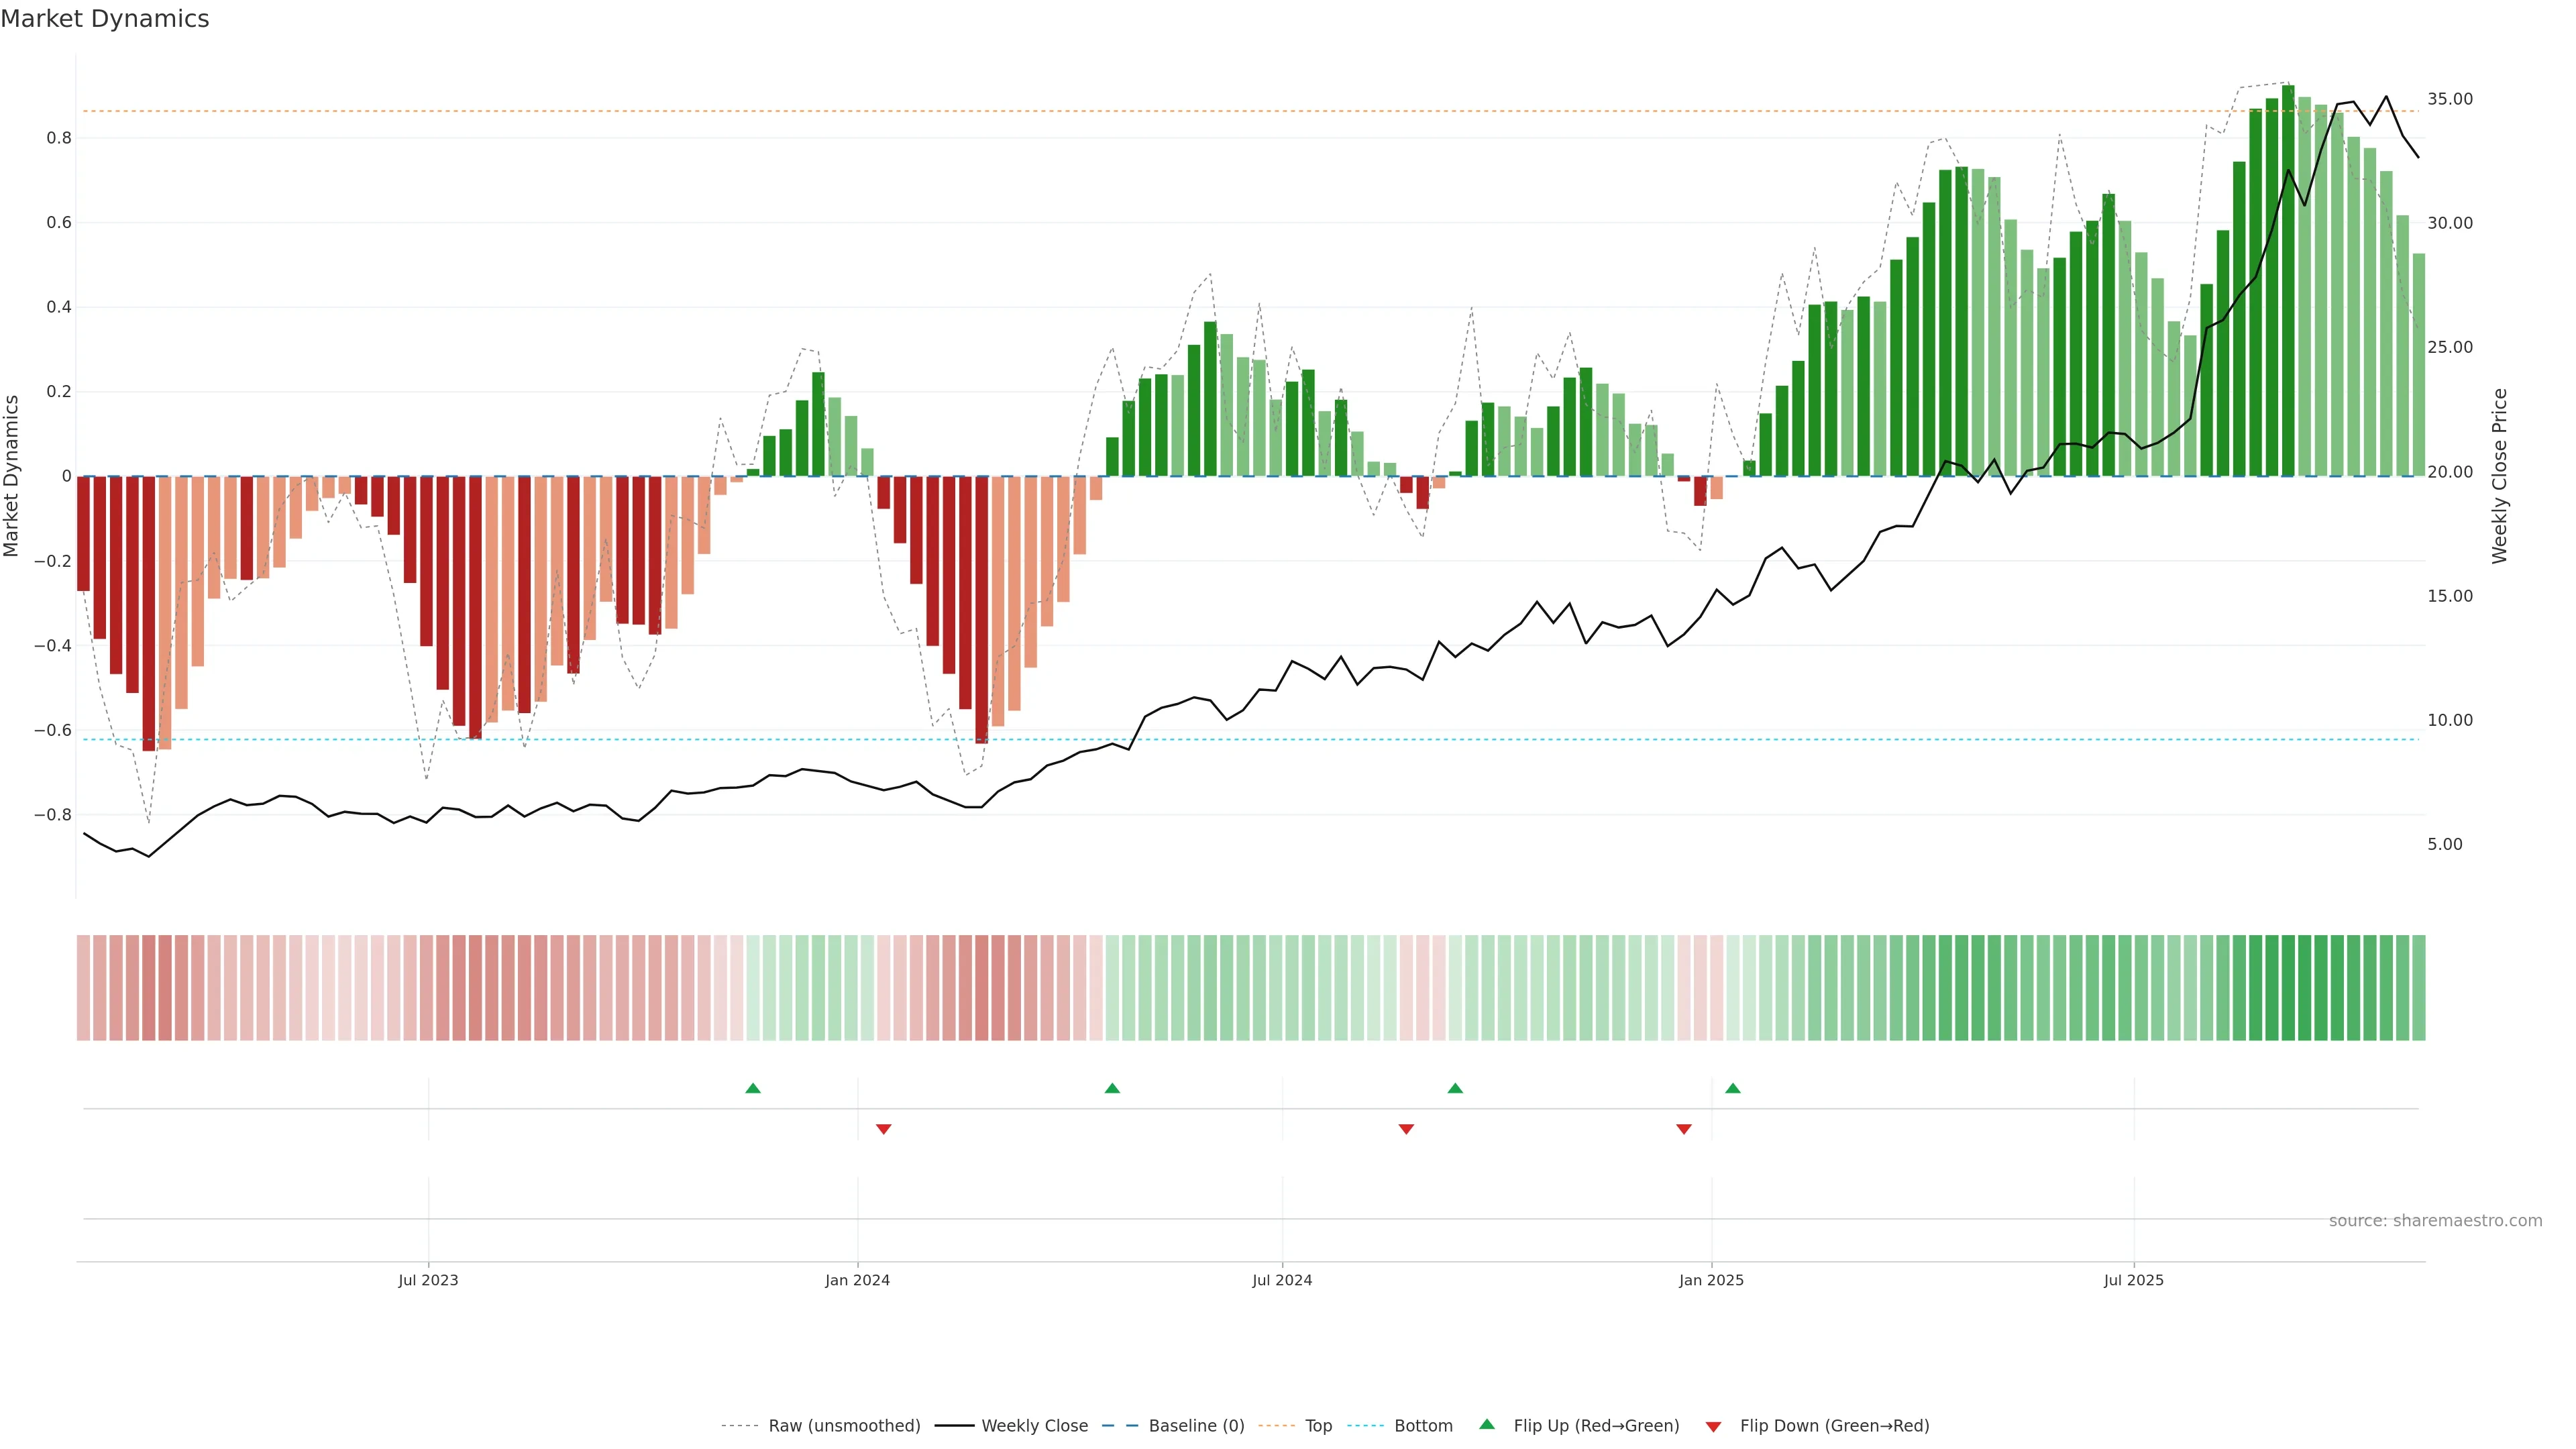Toggle the Top legend entry
This screenshot has height=1449, width=2576.
click(x=1318, y=1426)
